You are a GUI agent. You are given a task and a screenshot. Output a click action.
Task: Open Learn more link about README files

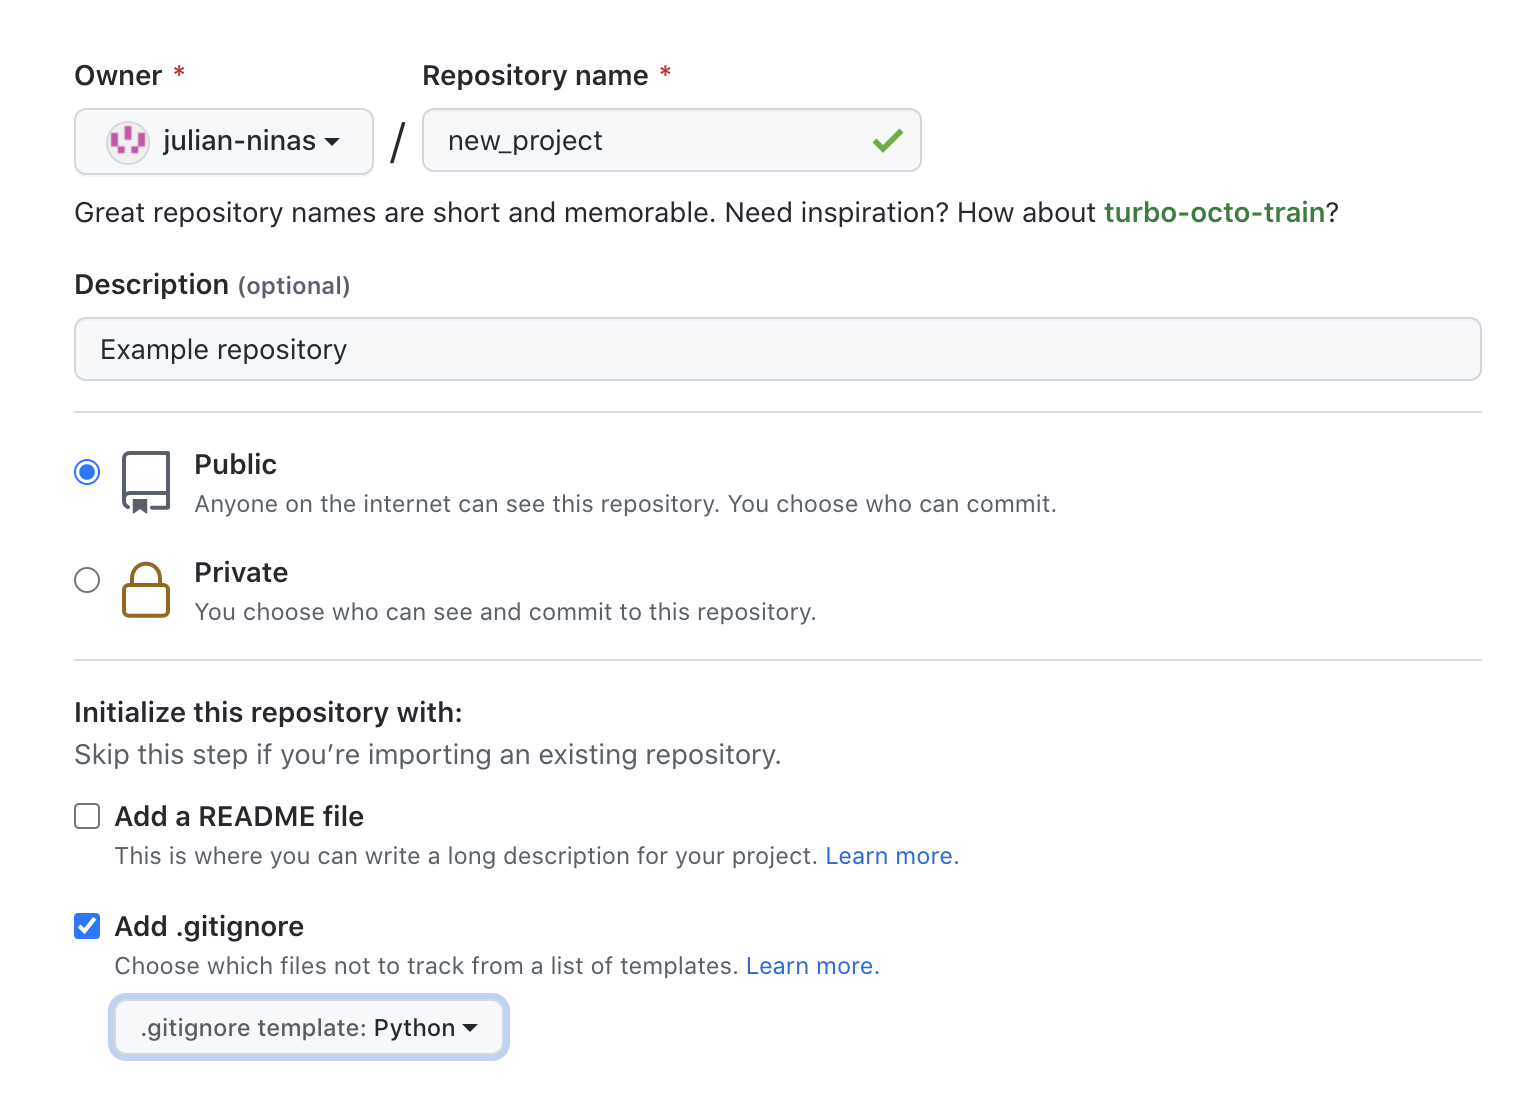coord(891,857)
